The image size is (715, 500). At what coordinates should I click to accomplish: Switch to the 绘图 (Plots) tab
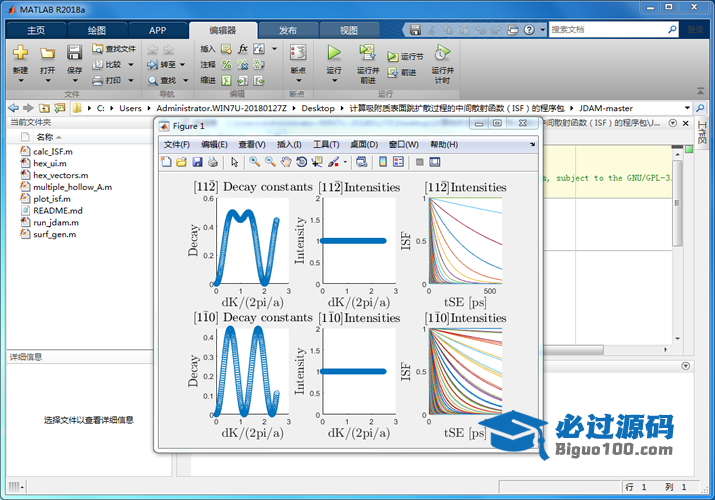(97, 30)
